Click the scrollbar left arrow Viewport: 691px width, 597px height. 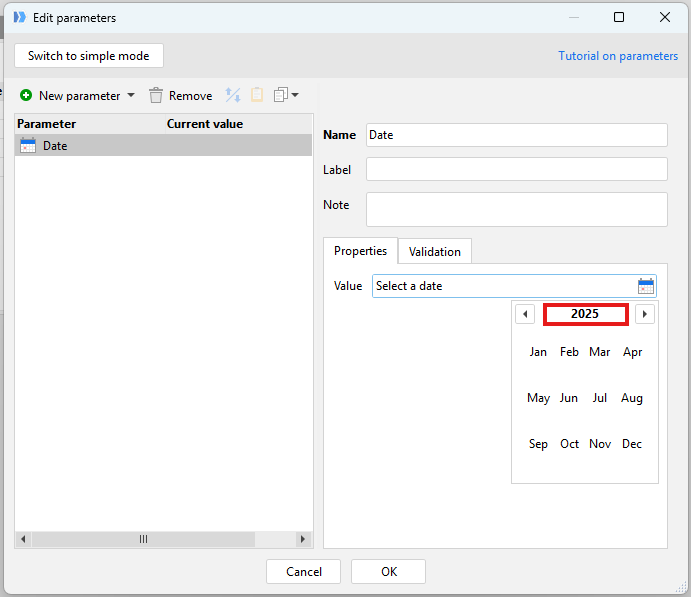point(23,539)
